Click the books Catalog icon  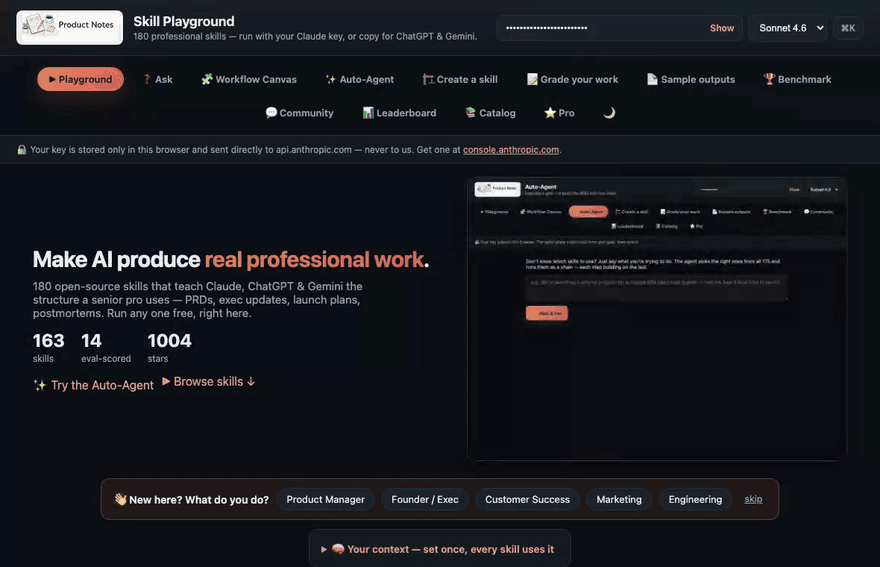click(x=471, y=113)
